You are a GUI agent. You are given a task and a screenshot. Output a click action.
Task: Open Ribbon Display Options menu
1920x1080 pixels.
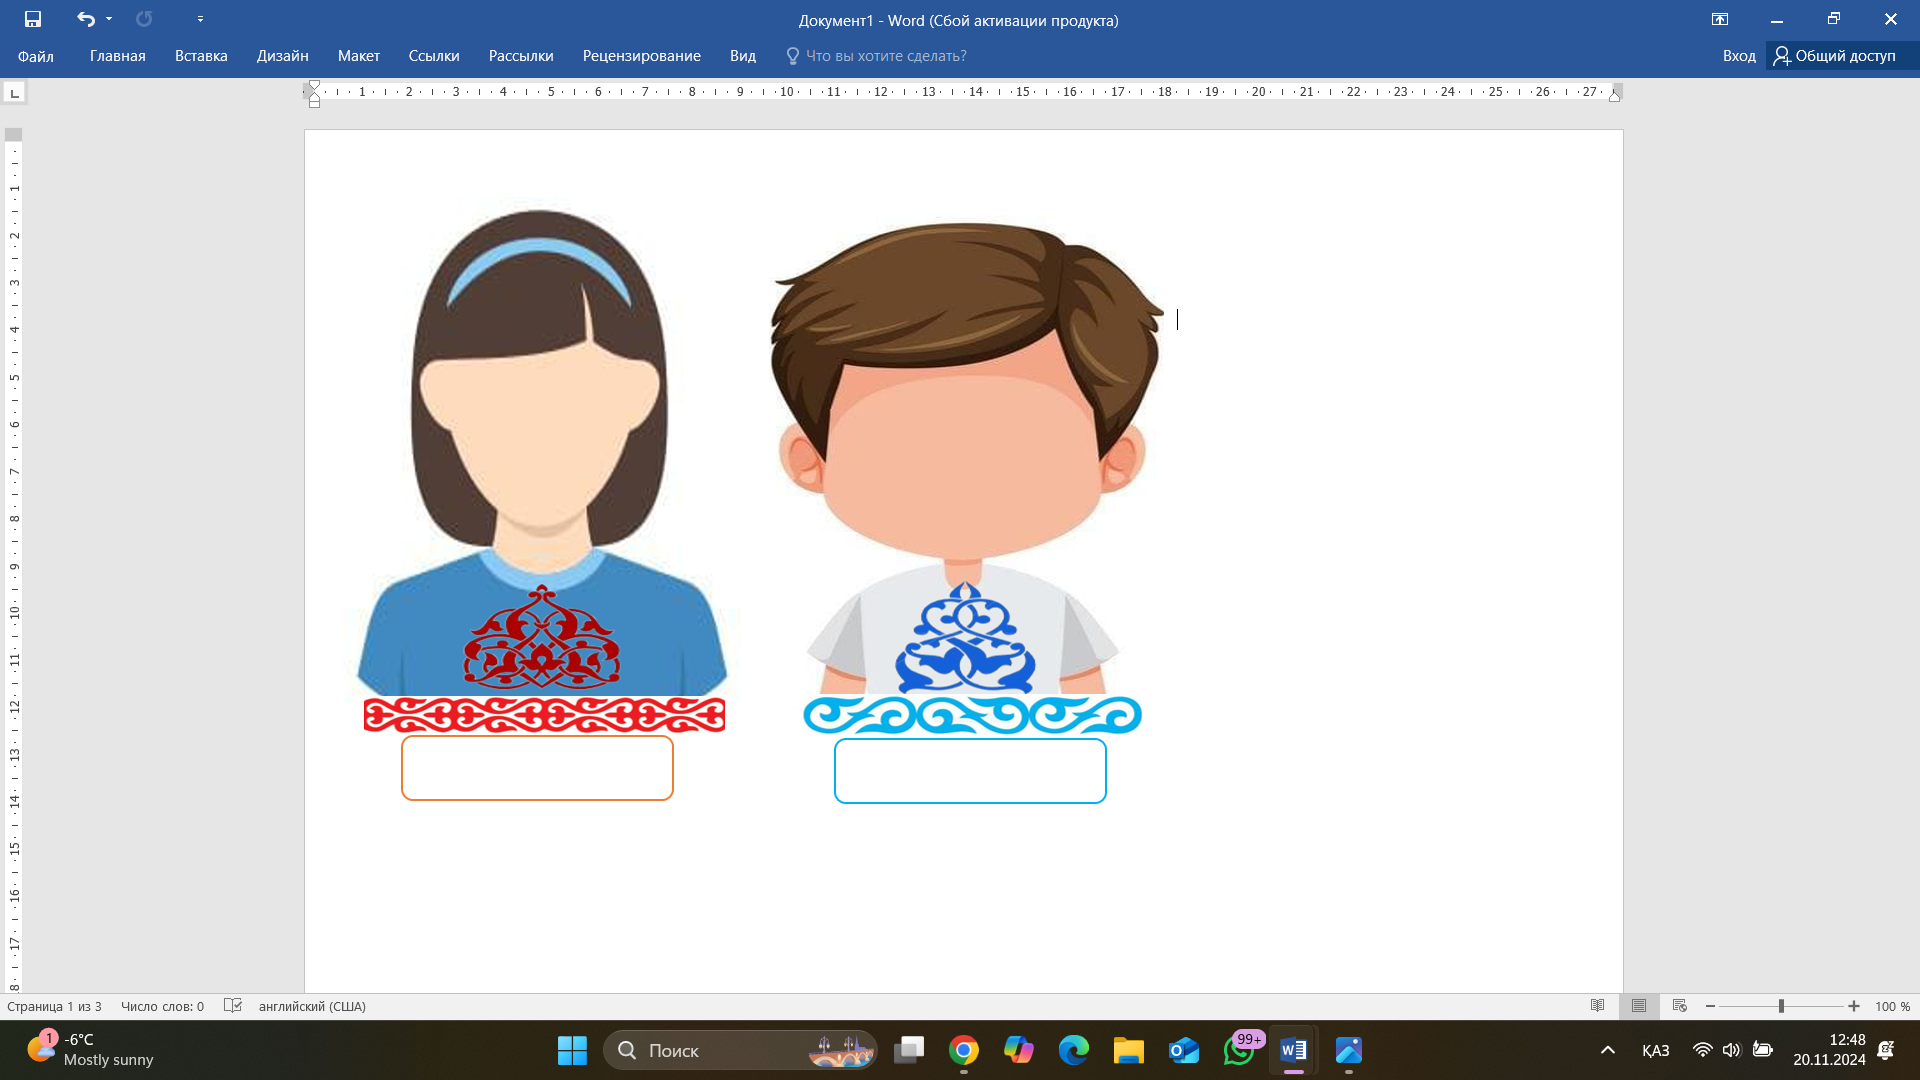pyautogui.click(x=1719, y=19)
